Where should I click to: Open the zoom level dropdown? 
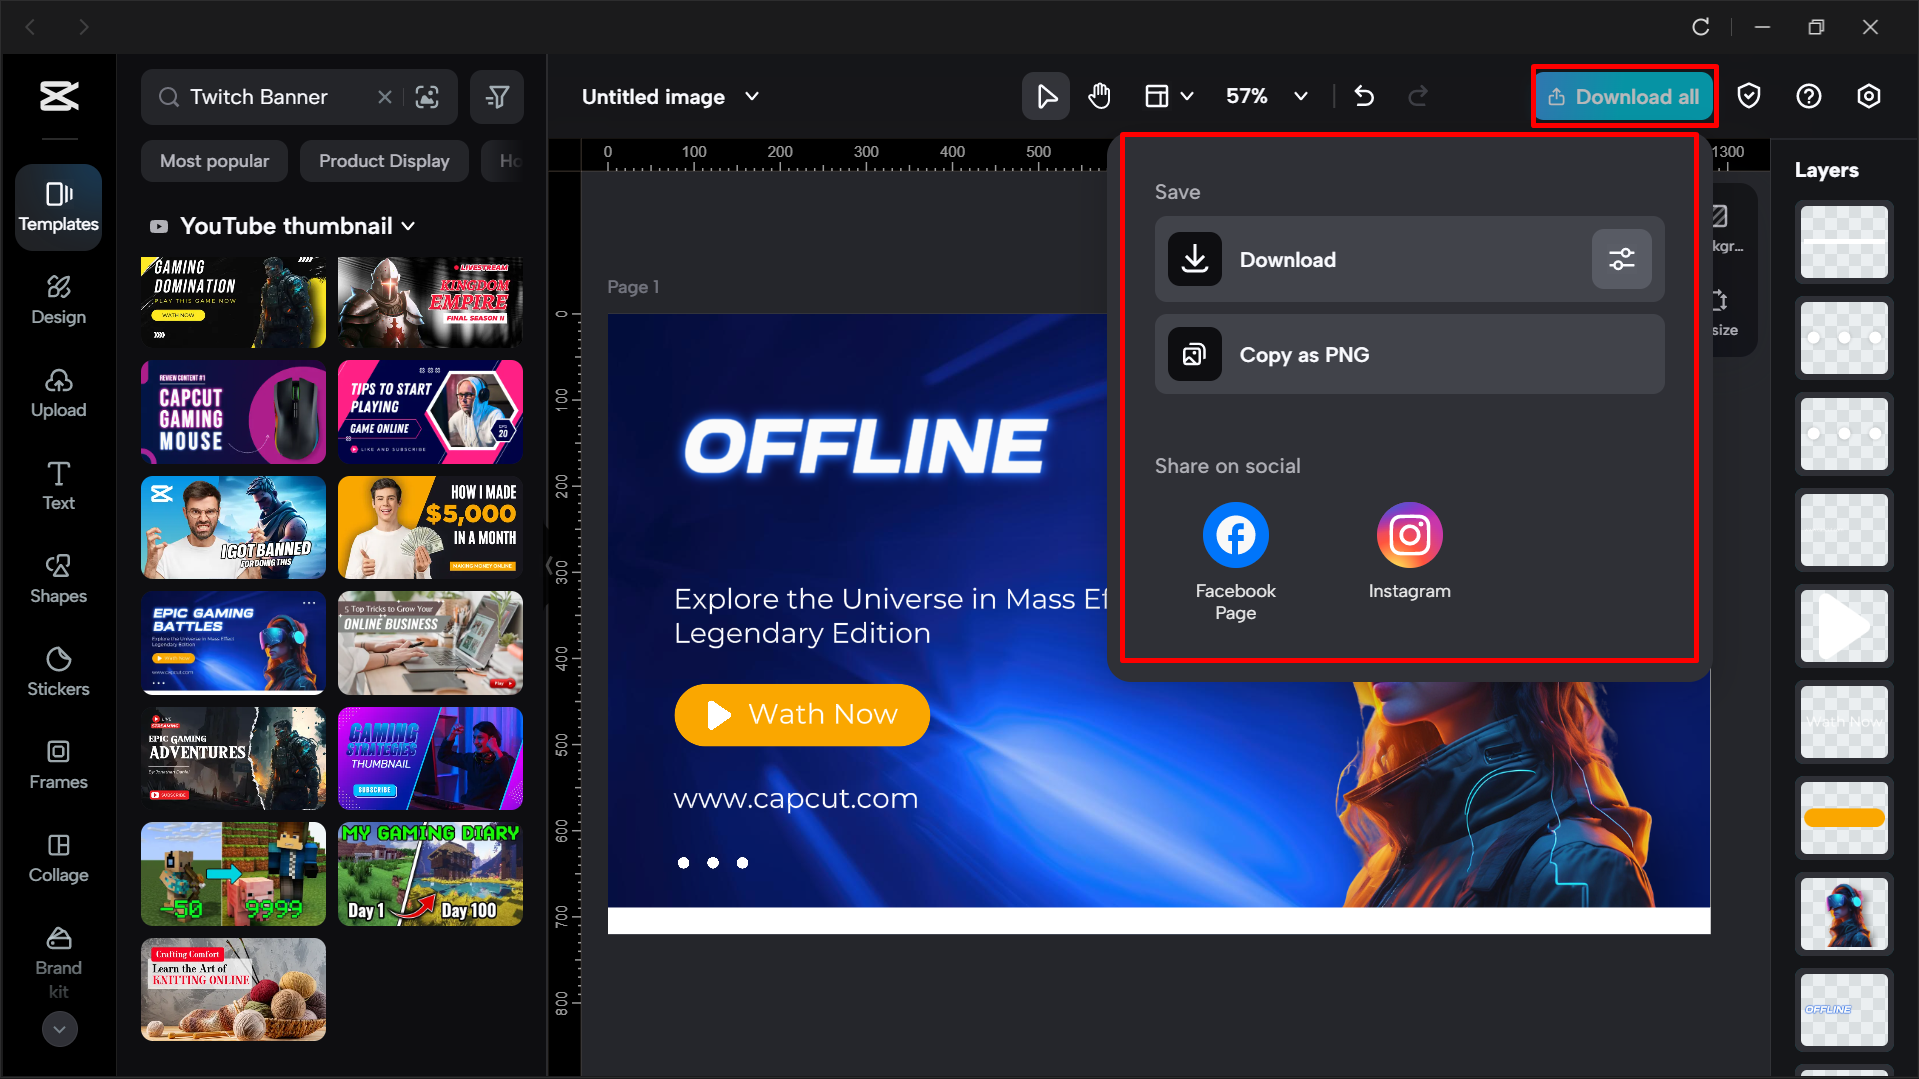click(x=1300, y=96)
